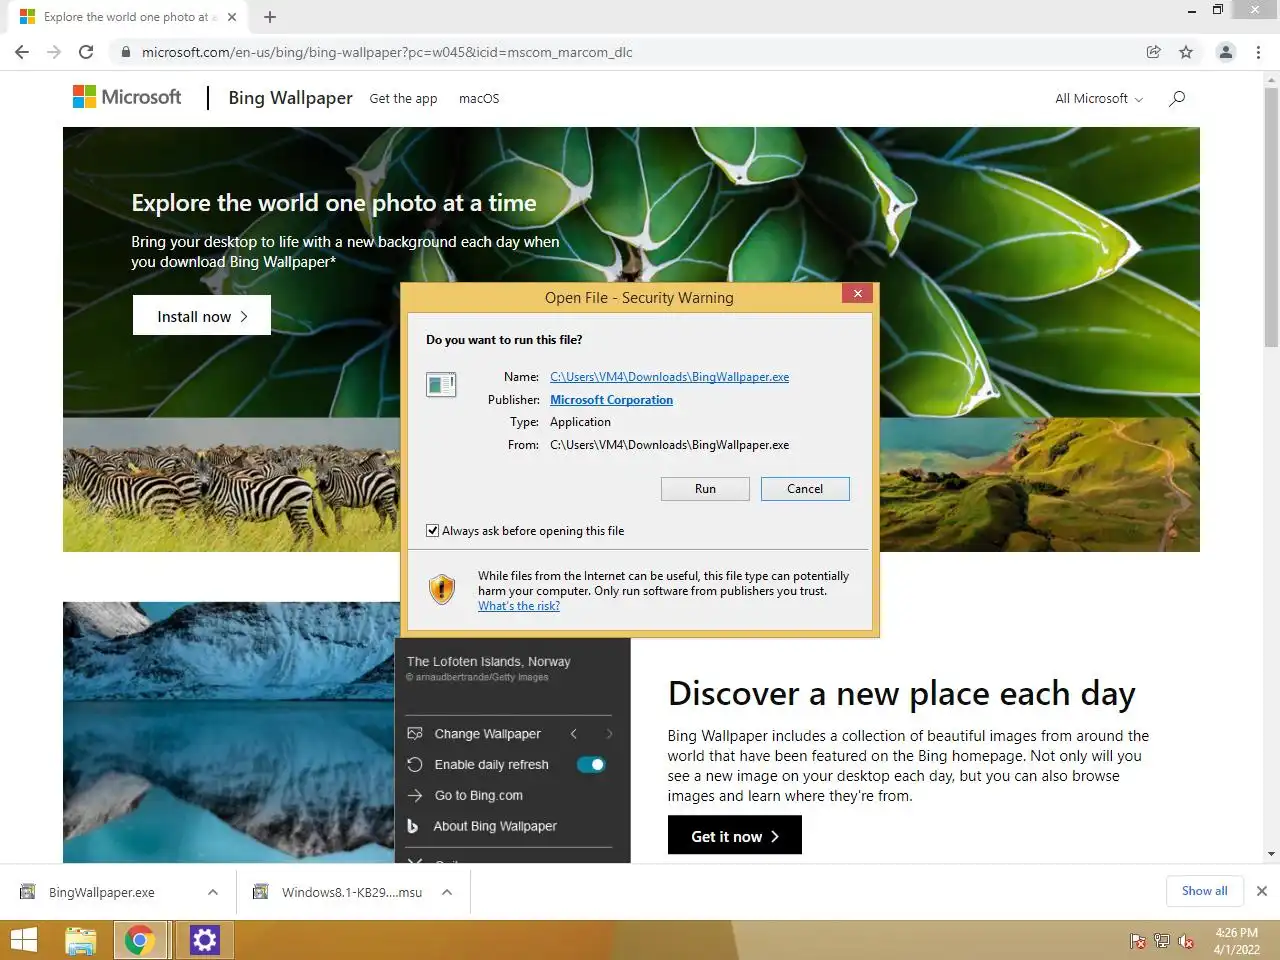Click the Bing logo beside About Bing Wallpaper
The image size is (1280, 960).
(413, 826)
